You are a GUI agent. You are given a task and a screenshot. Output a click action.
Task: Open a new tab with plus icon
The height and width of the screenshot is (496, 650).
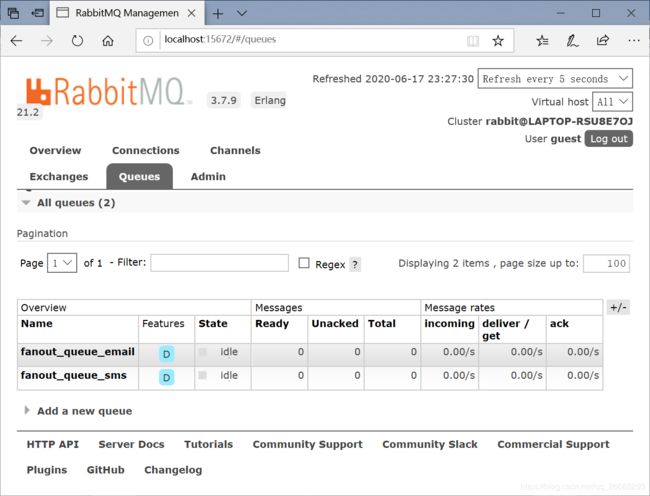(218, 14)
